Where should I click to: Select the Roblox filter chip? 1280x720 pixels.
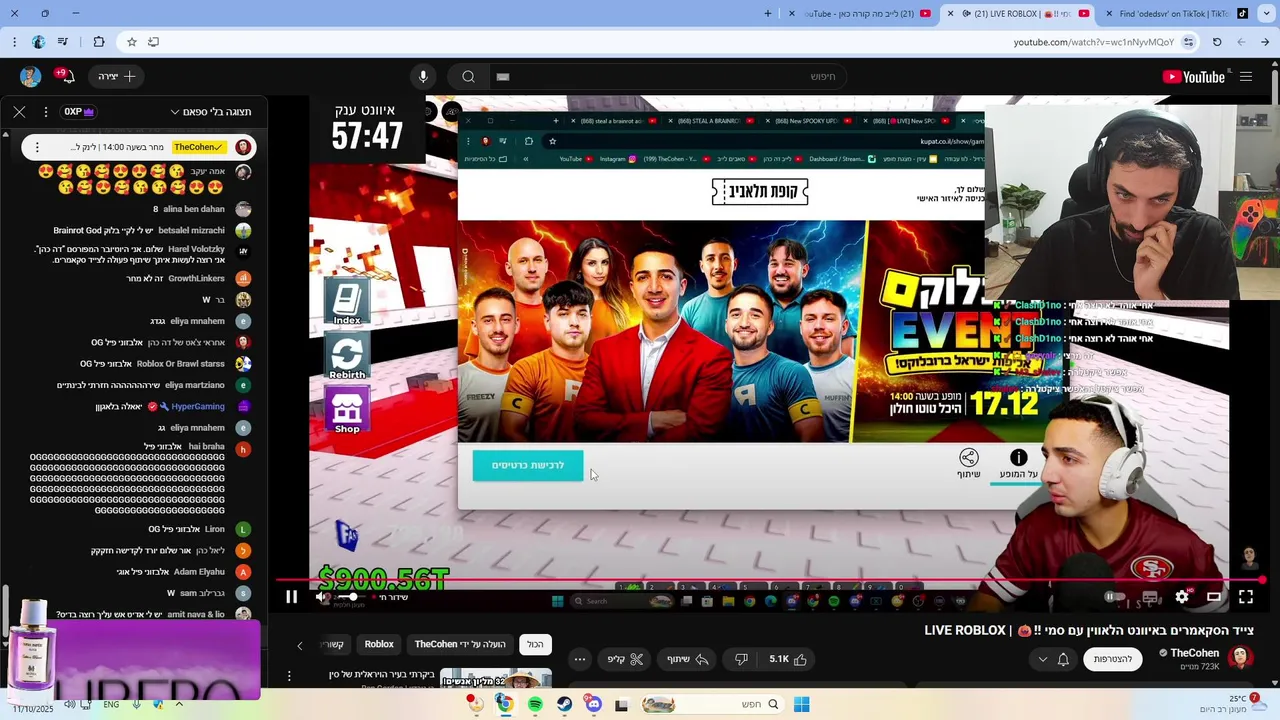[x=379, y=644]
